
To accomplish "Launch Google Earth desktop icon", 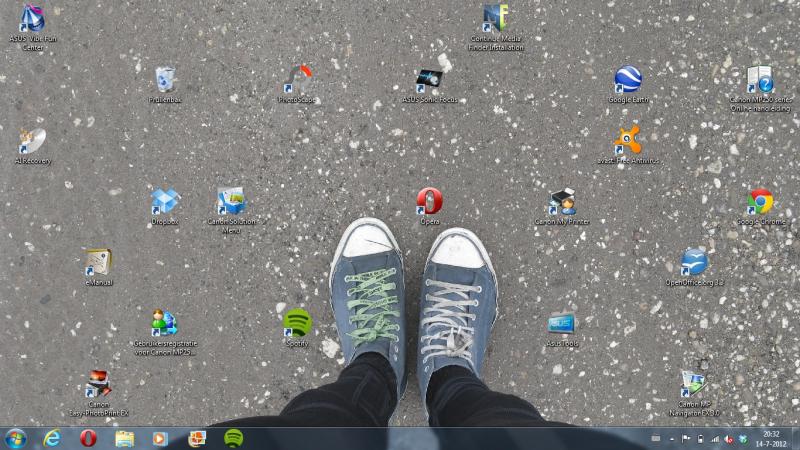I will coord(628,84).
